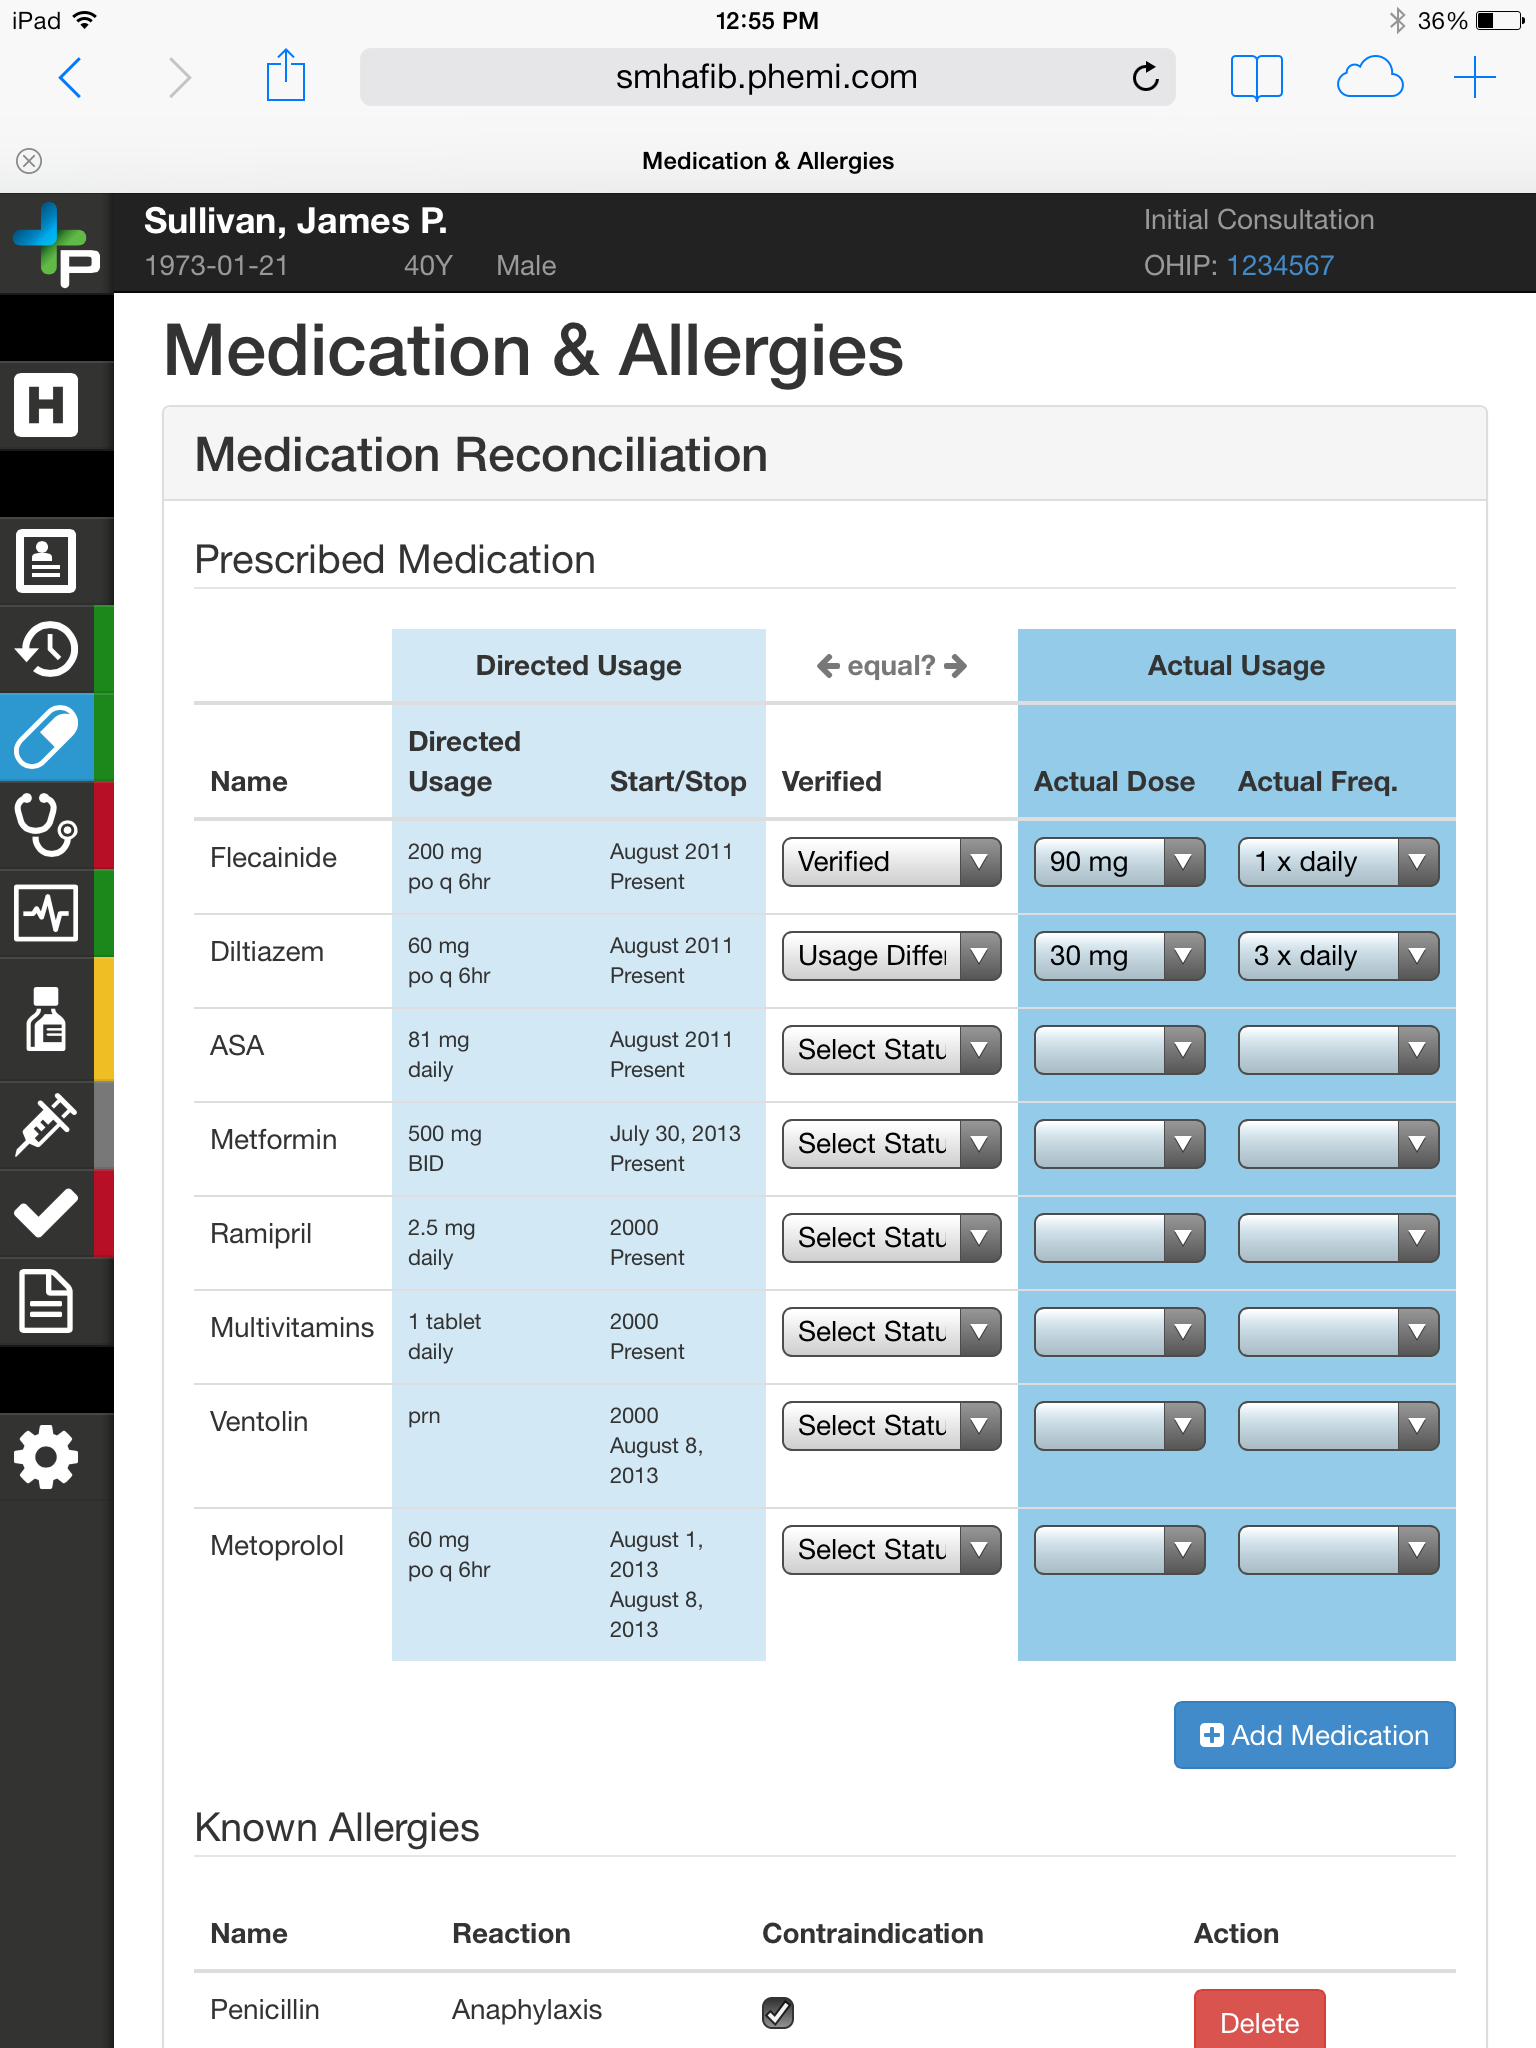Click the Add Medication button
The height and width of the screenshot is (2048, 1536).
click(1314, 1735)
